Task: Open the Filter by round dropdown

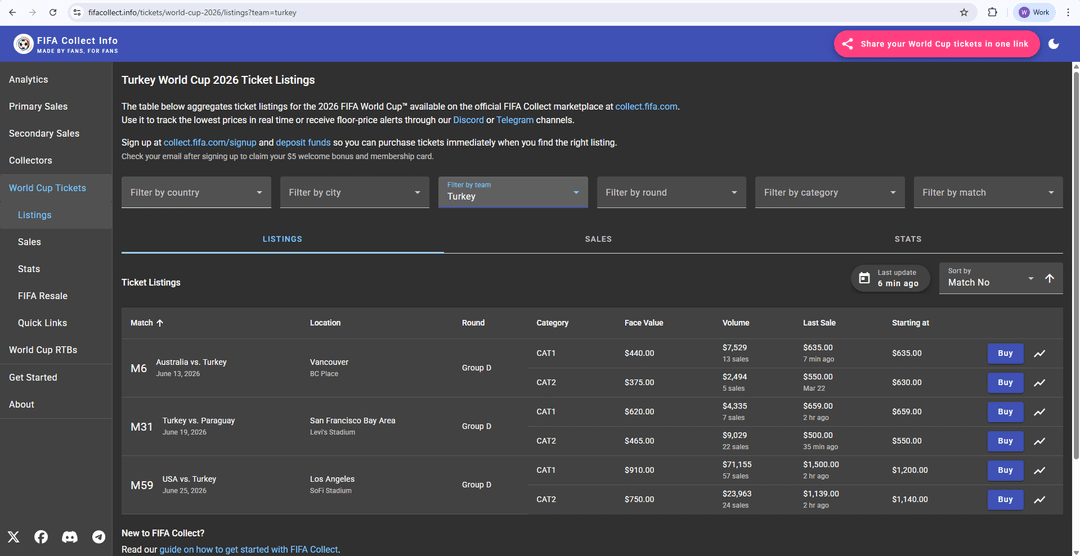Action: pos(671,193)
